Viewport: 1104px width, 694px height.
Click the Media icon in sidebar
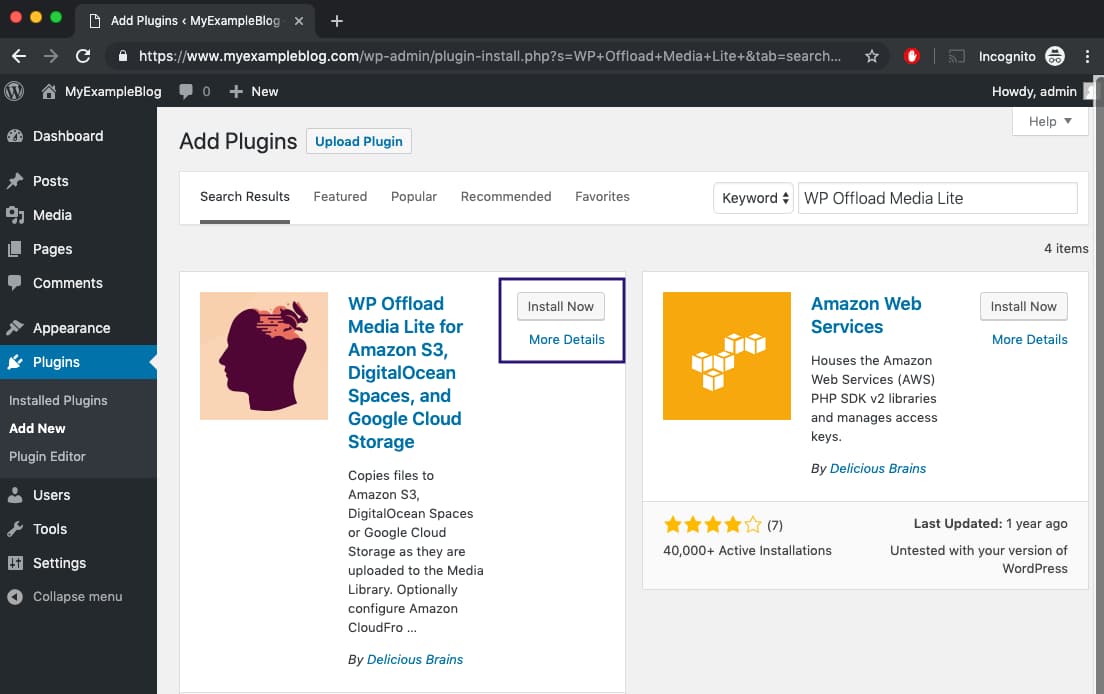15,215
